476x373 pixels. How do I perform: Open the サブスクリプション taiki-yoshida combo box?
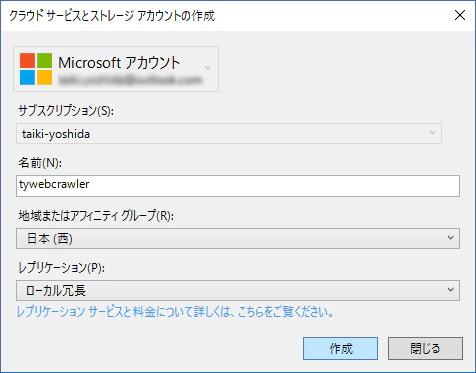229,134
